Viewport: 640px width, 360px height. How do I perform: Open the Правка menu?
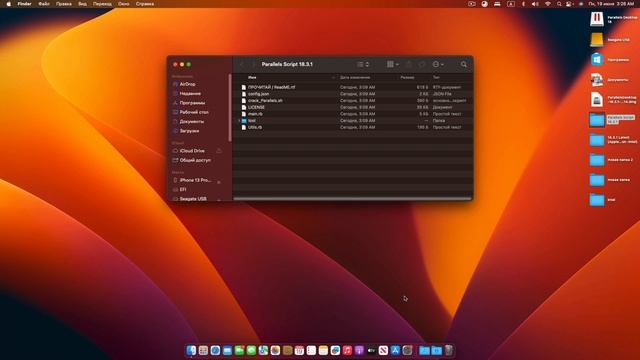[64, 4]
